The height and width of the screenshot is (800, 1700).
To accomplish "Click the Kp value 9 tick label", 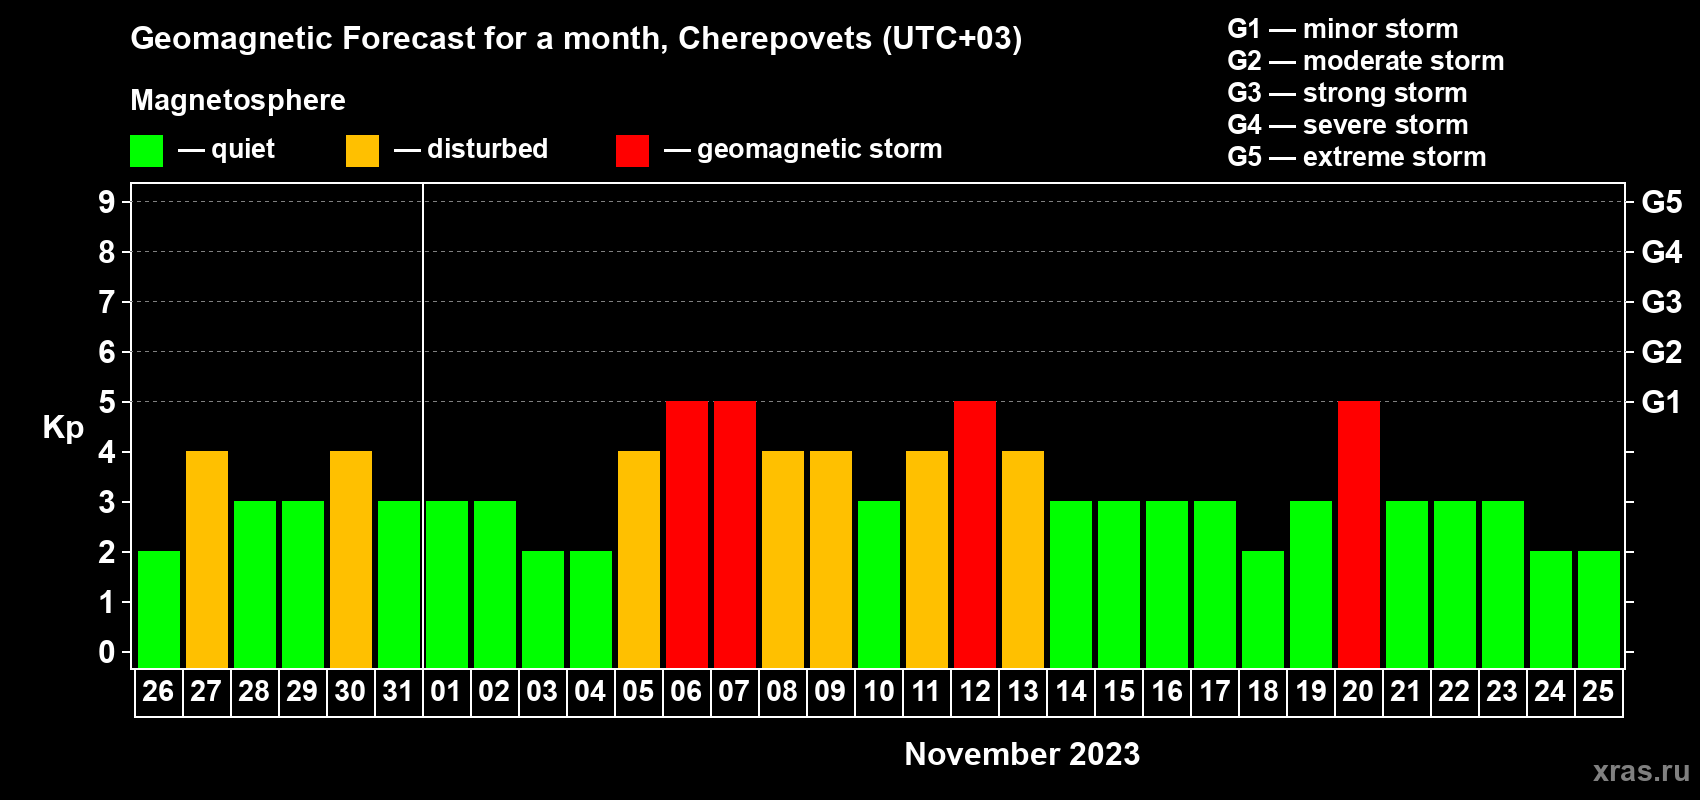I will point(107,202).
